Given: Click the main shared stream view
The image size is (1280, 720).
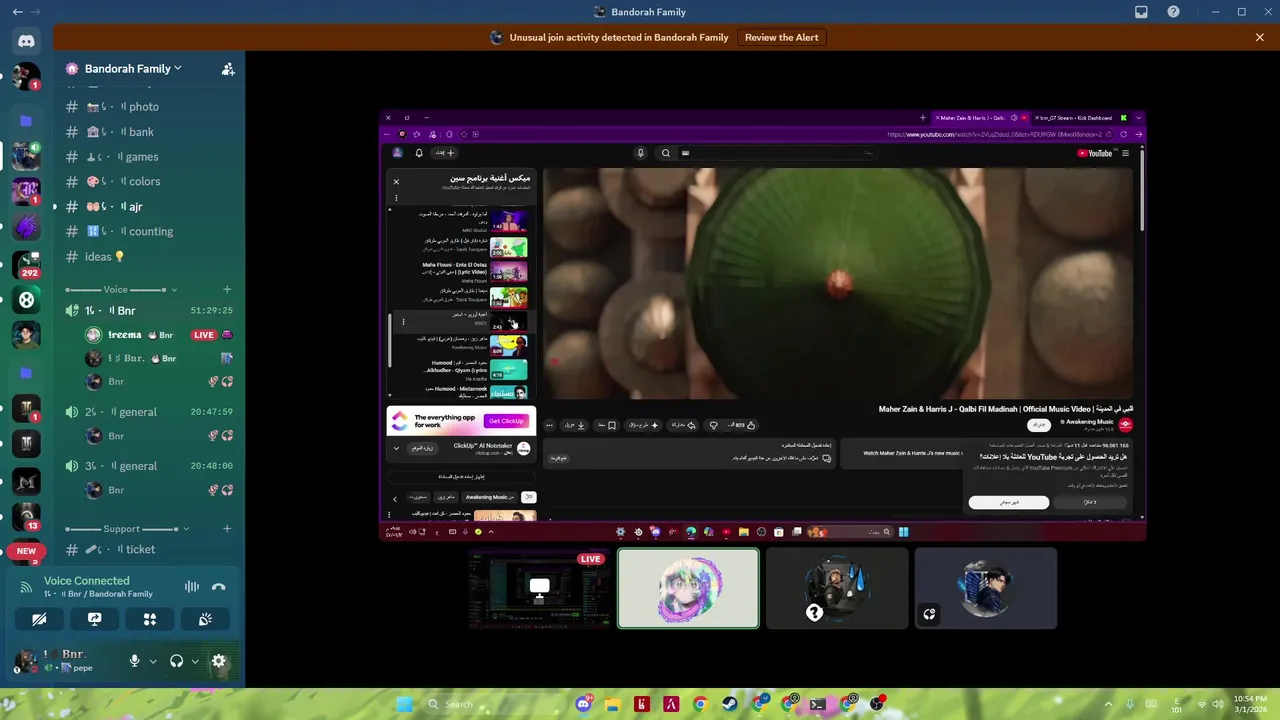Looking at the screenshot, I should pos(763,326).
